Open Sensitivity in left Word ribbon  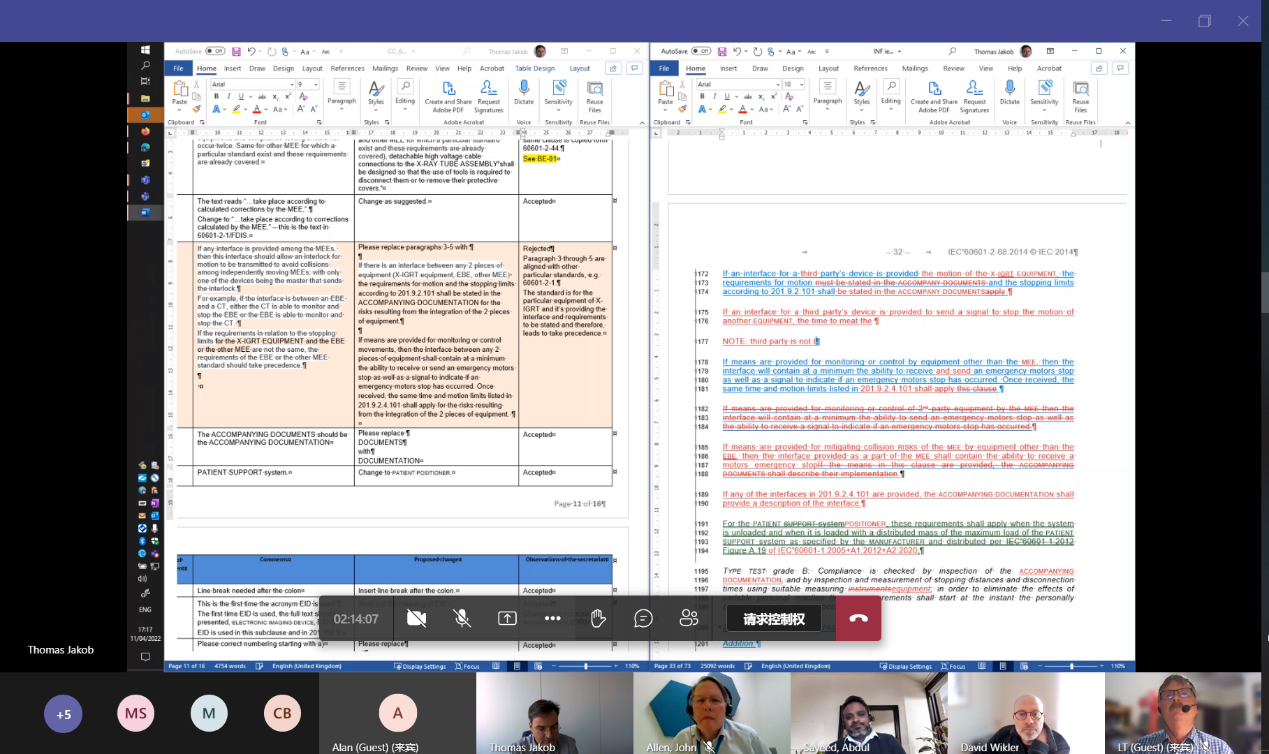coord(558,96)
